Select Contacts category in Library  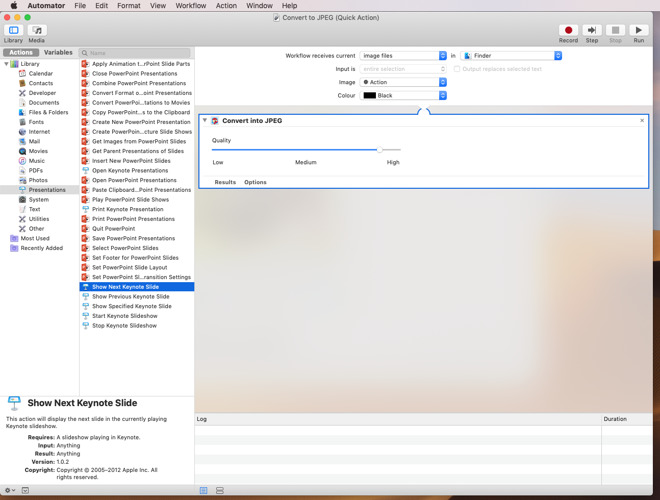pyautogui.click(x=40, y=83)
